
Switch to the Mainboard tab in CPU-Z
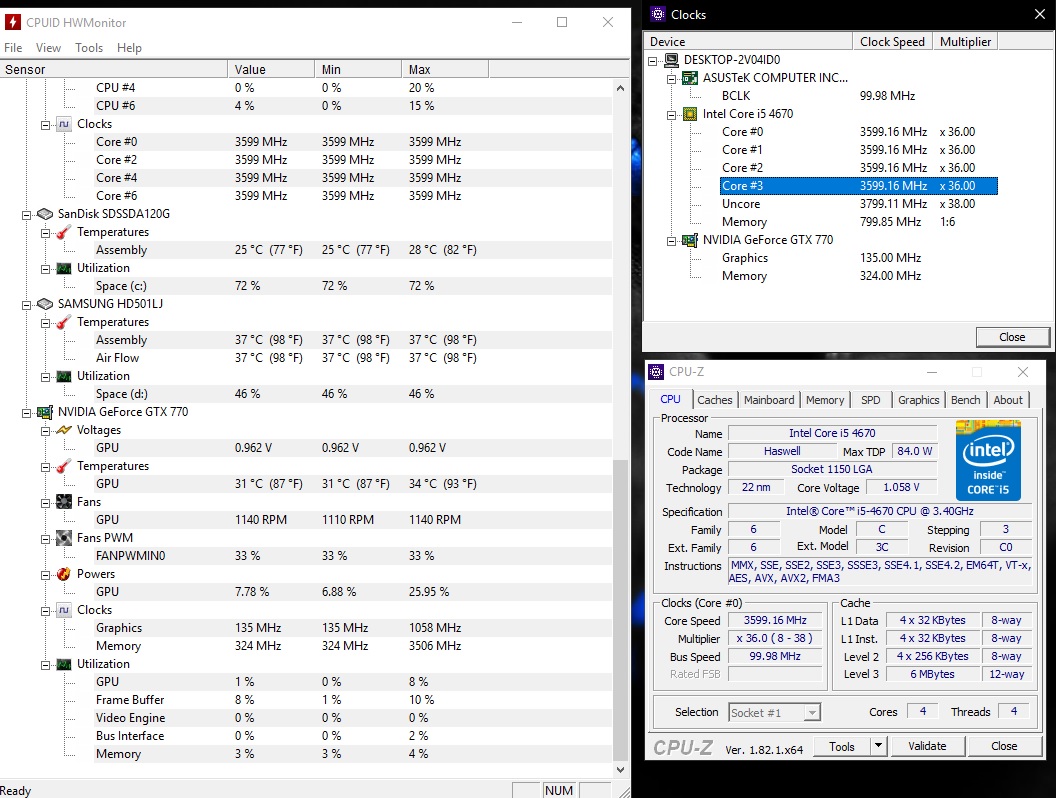(x=769, y=400)
